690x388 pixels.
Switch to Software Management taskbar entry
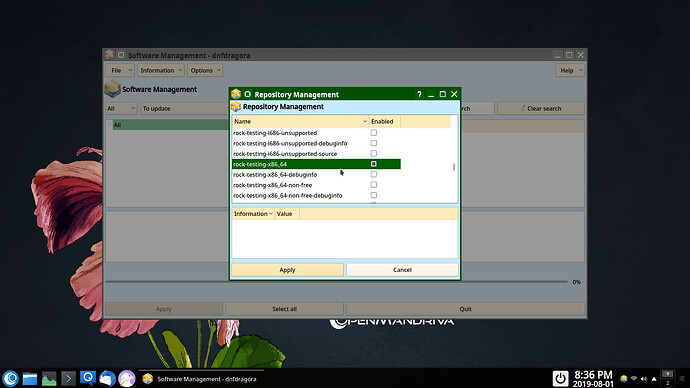pyautogui.click(x=201, y=379)
